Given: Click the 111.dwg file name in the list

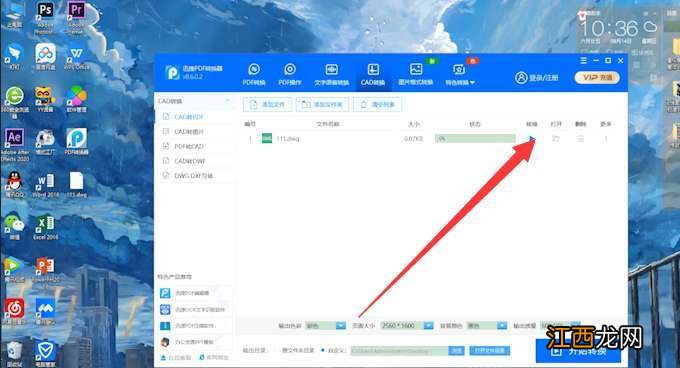Looking at the screenshot, I should 288,139.
